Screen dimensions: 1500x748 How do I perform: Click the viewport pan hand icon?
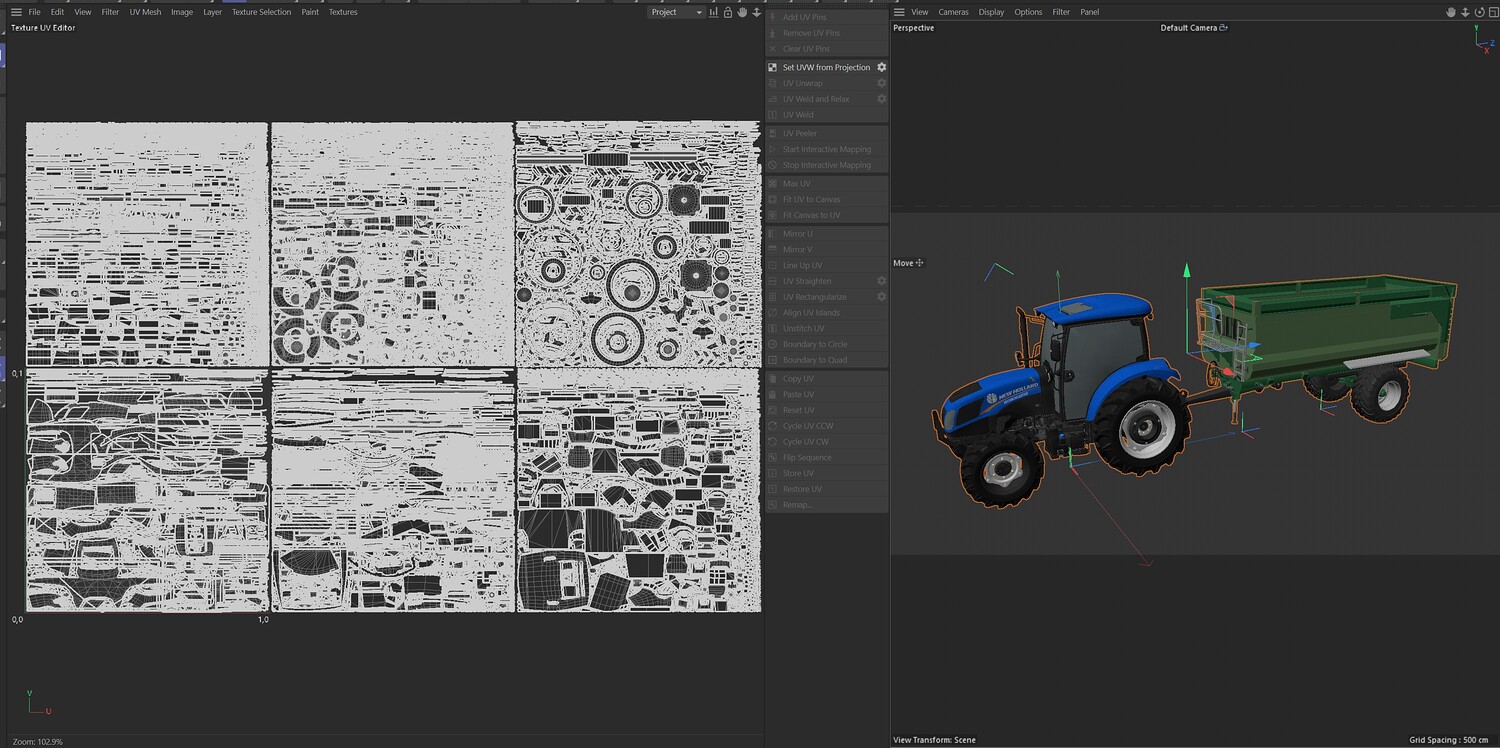1452,12
